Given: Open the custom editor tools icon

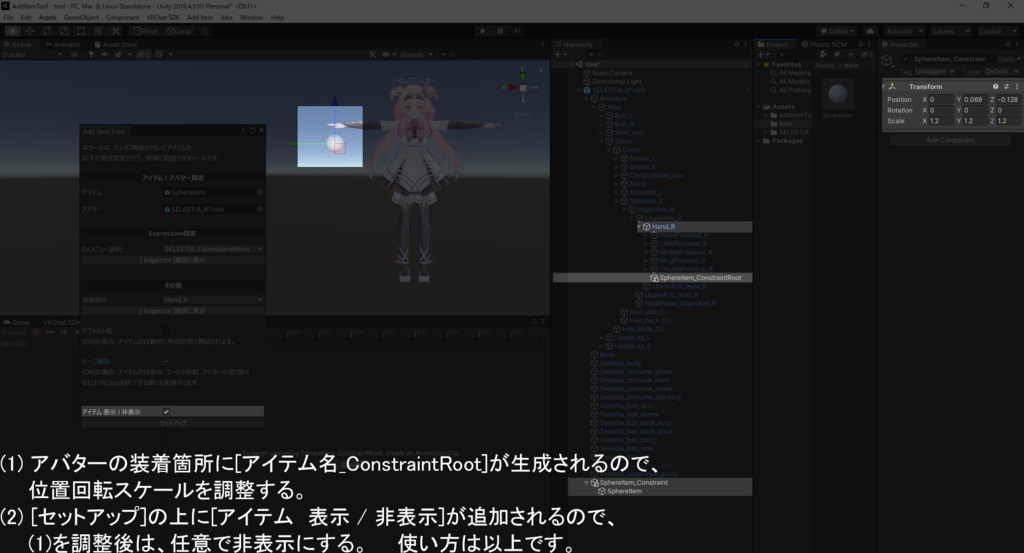Looking at the screenshot, I should pyautogui.click(x=116, y=31).
